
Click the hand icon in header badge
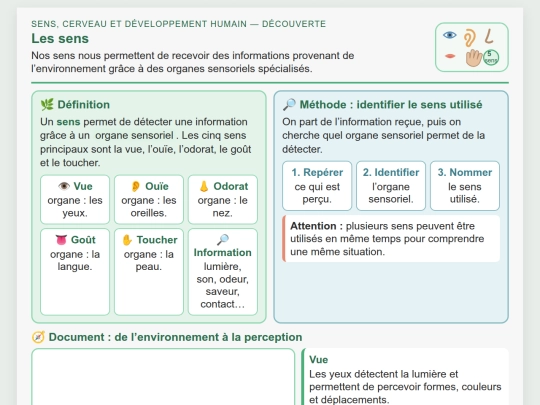pos(474,58)
